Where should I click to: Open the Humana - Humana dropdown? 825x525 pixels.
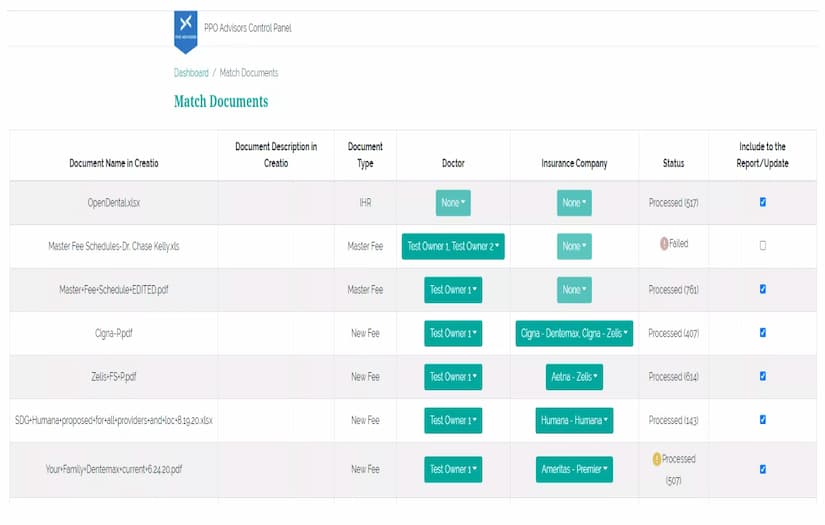[x=574, y=420]
